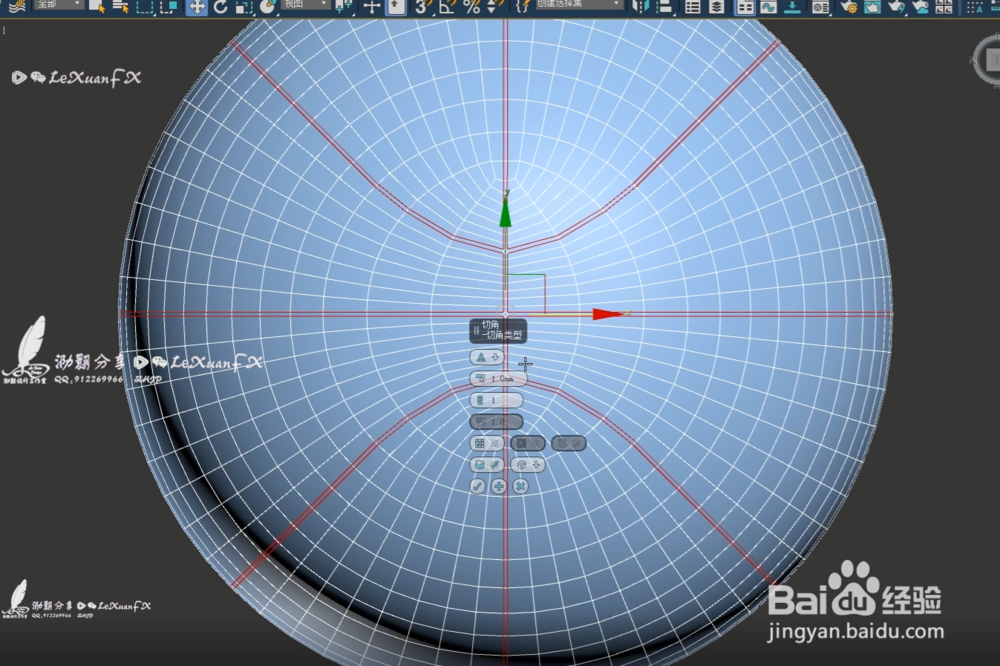Viewport: 1000px width, 666px height.
Task: Toggle the greyed third option beside Open Chamfer
Action: 568,443
